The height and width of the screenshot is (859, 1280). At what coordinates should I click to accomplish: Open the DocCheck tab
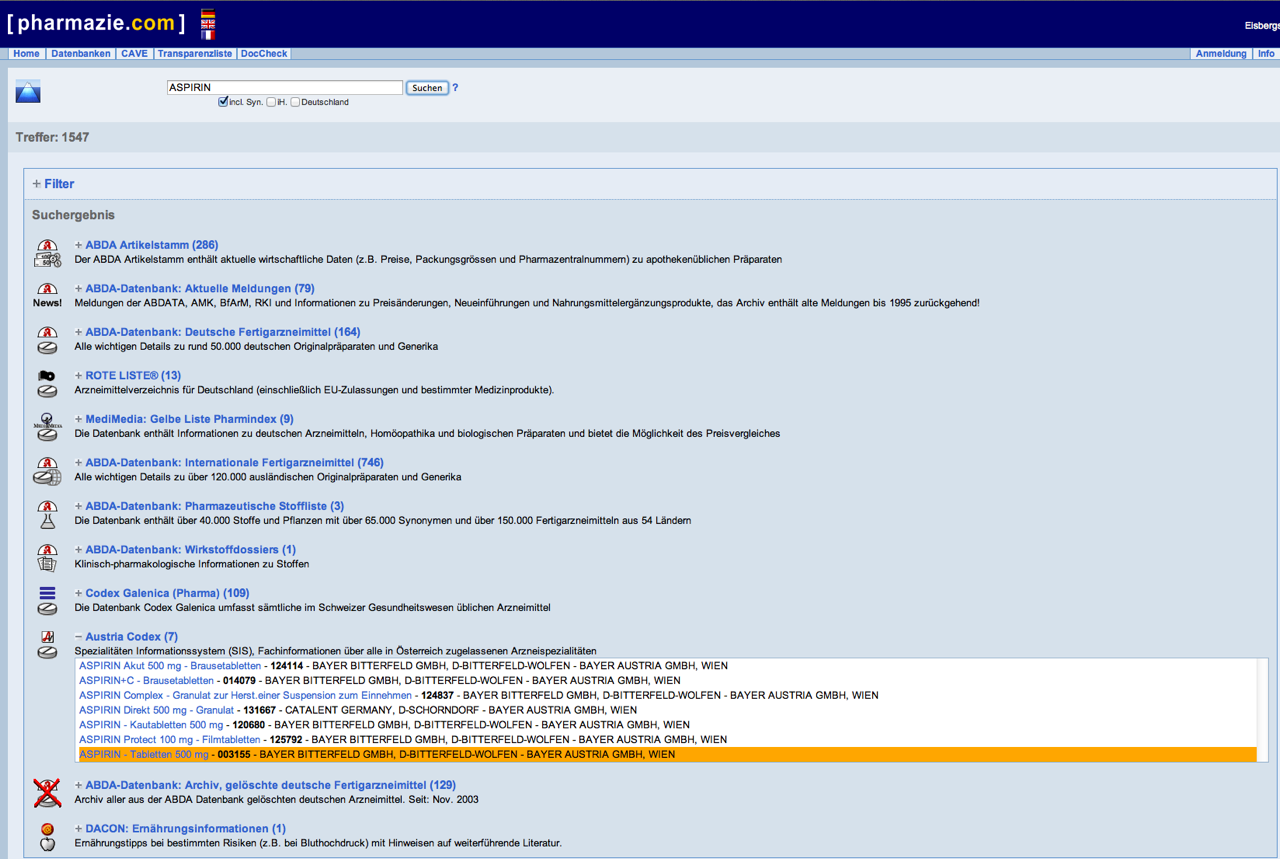pos(264,54)
